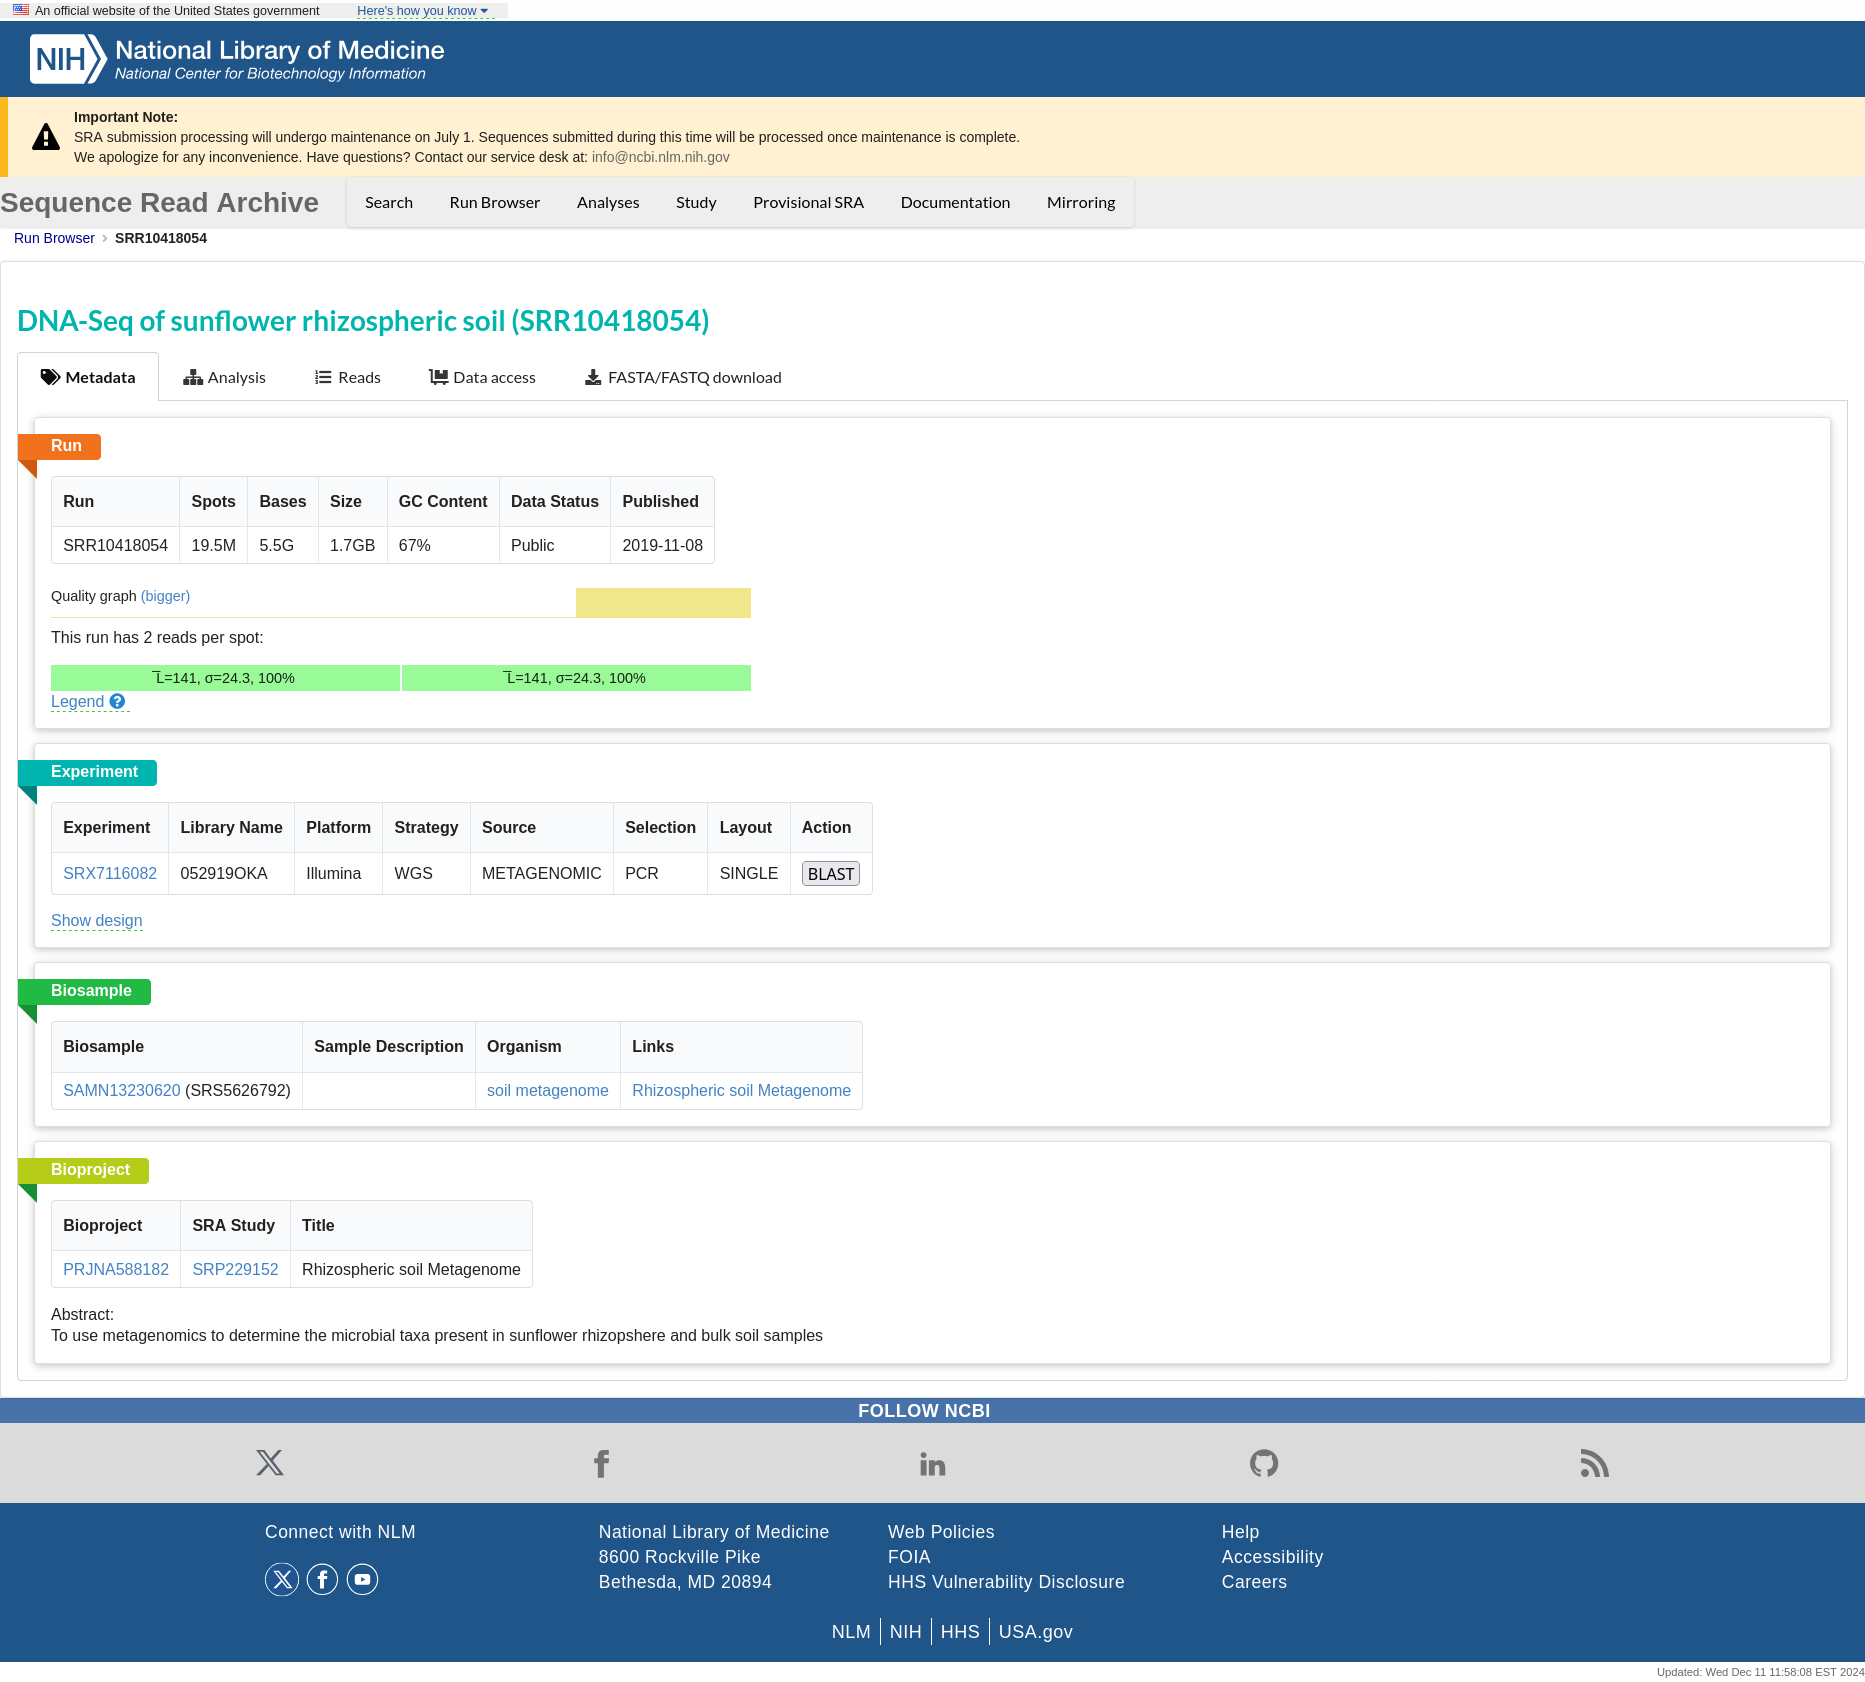Open the Study menu item
Viewport: 1865px width, 1682px height.
point(696,202)
